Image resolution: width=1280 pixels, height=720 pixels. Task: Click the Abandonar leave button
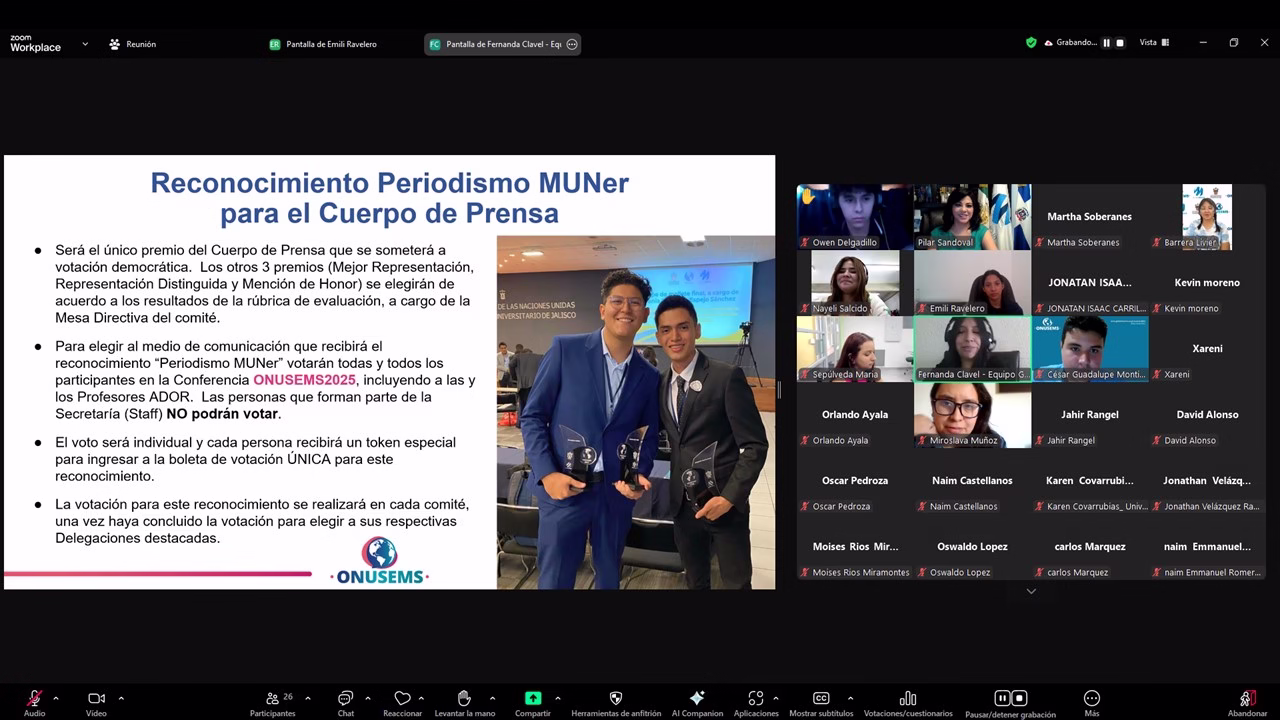(x=1247, y=699)
